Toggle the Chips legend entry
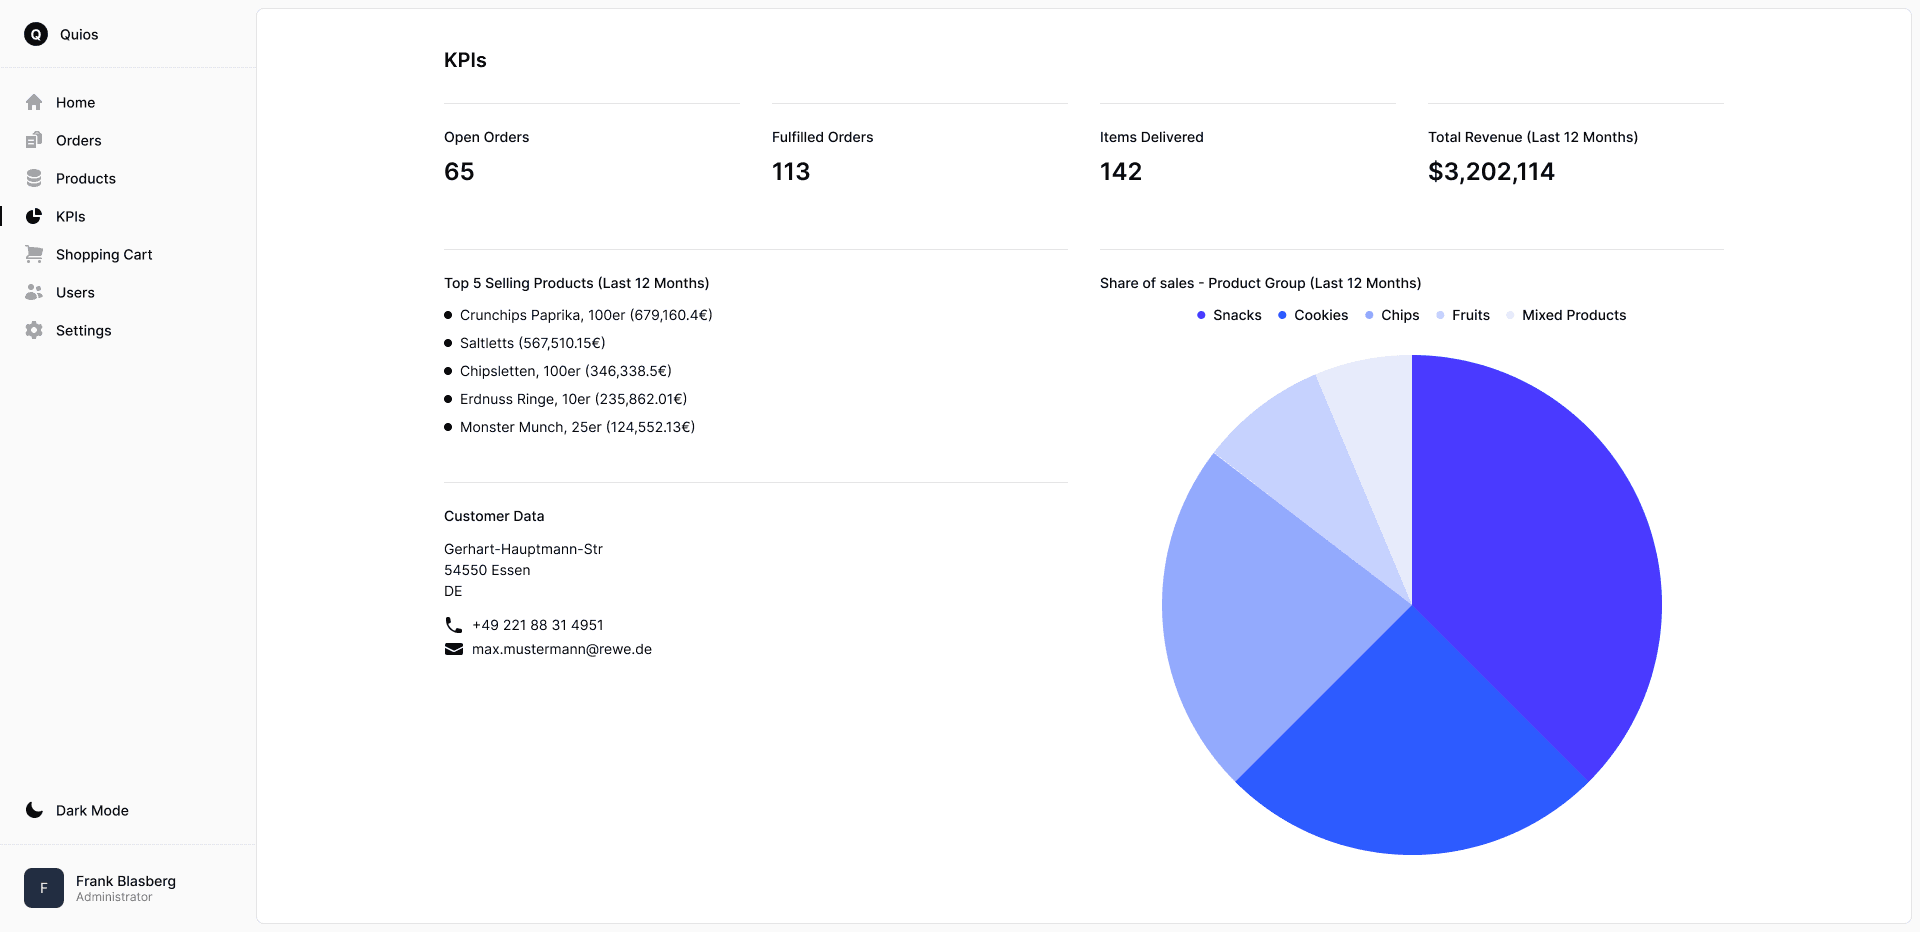1920x932 pixels. [1392, 315]
